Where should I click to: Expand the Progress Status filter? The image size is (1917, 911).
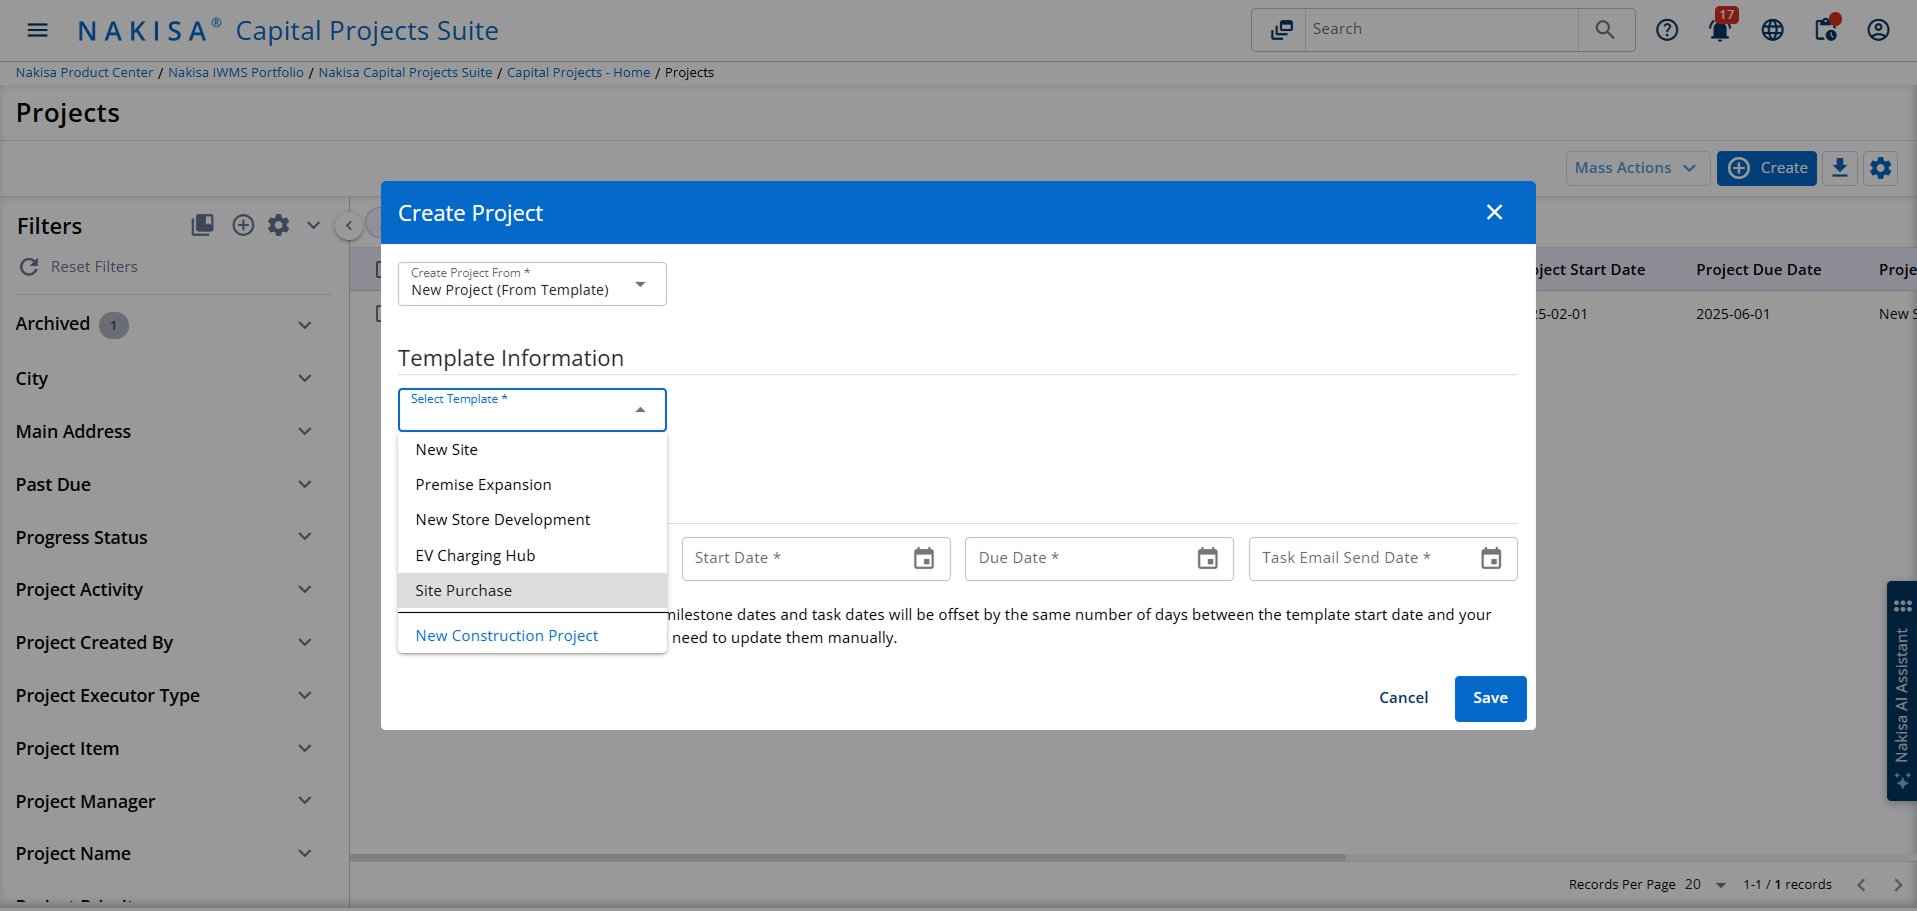point(305,537)
